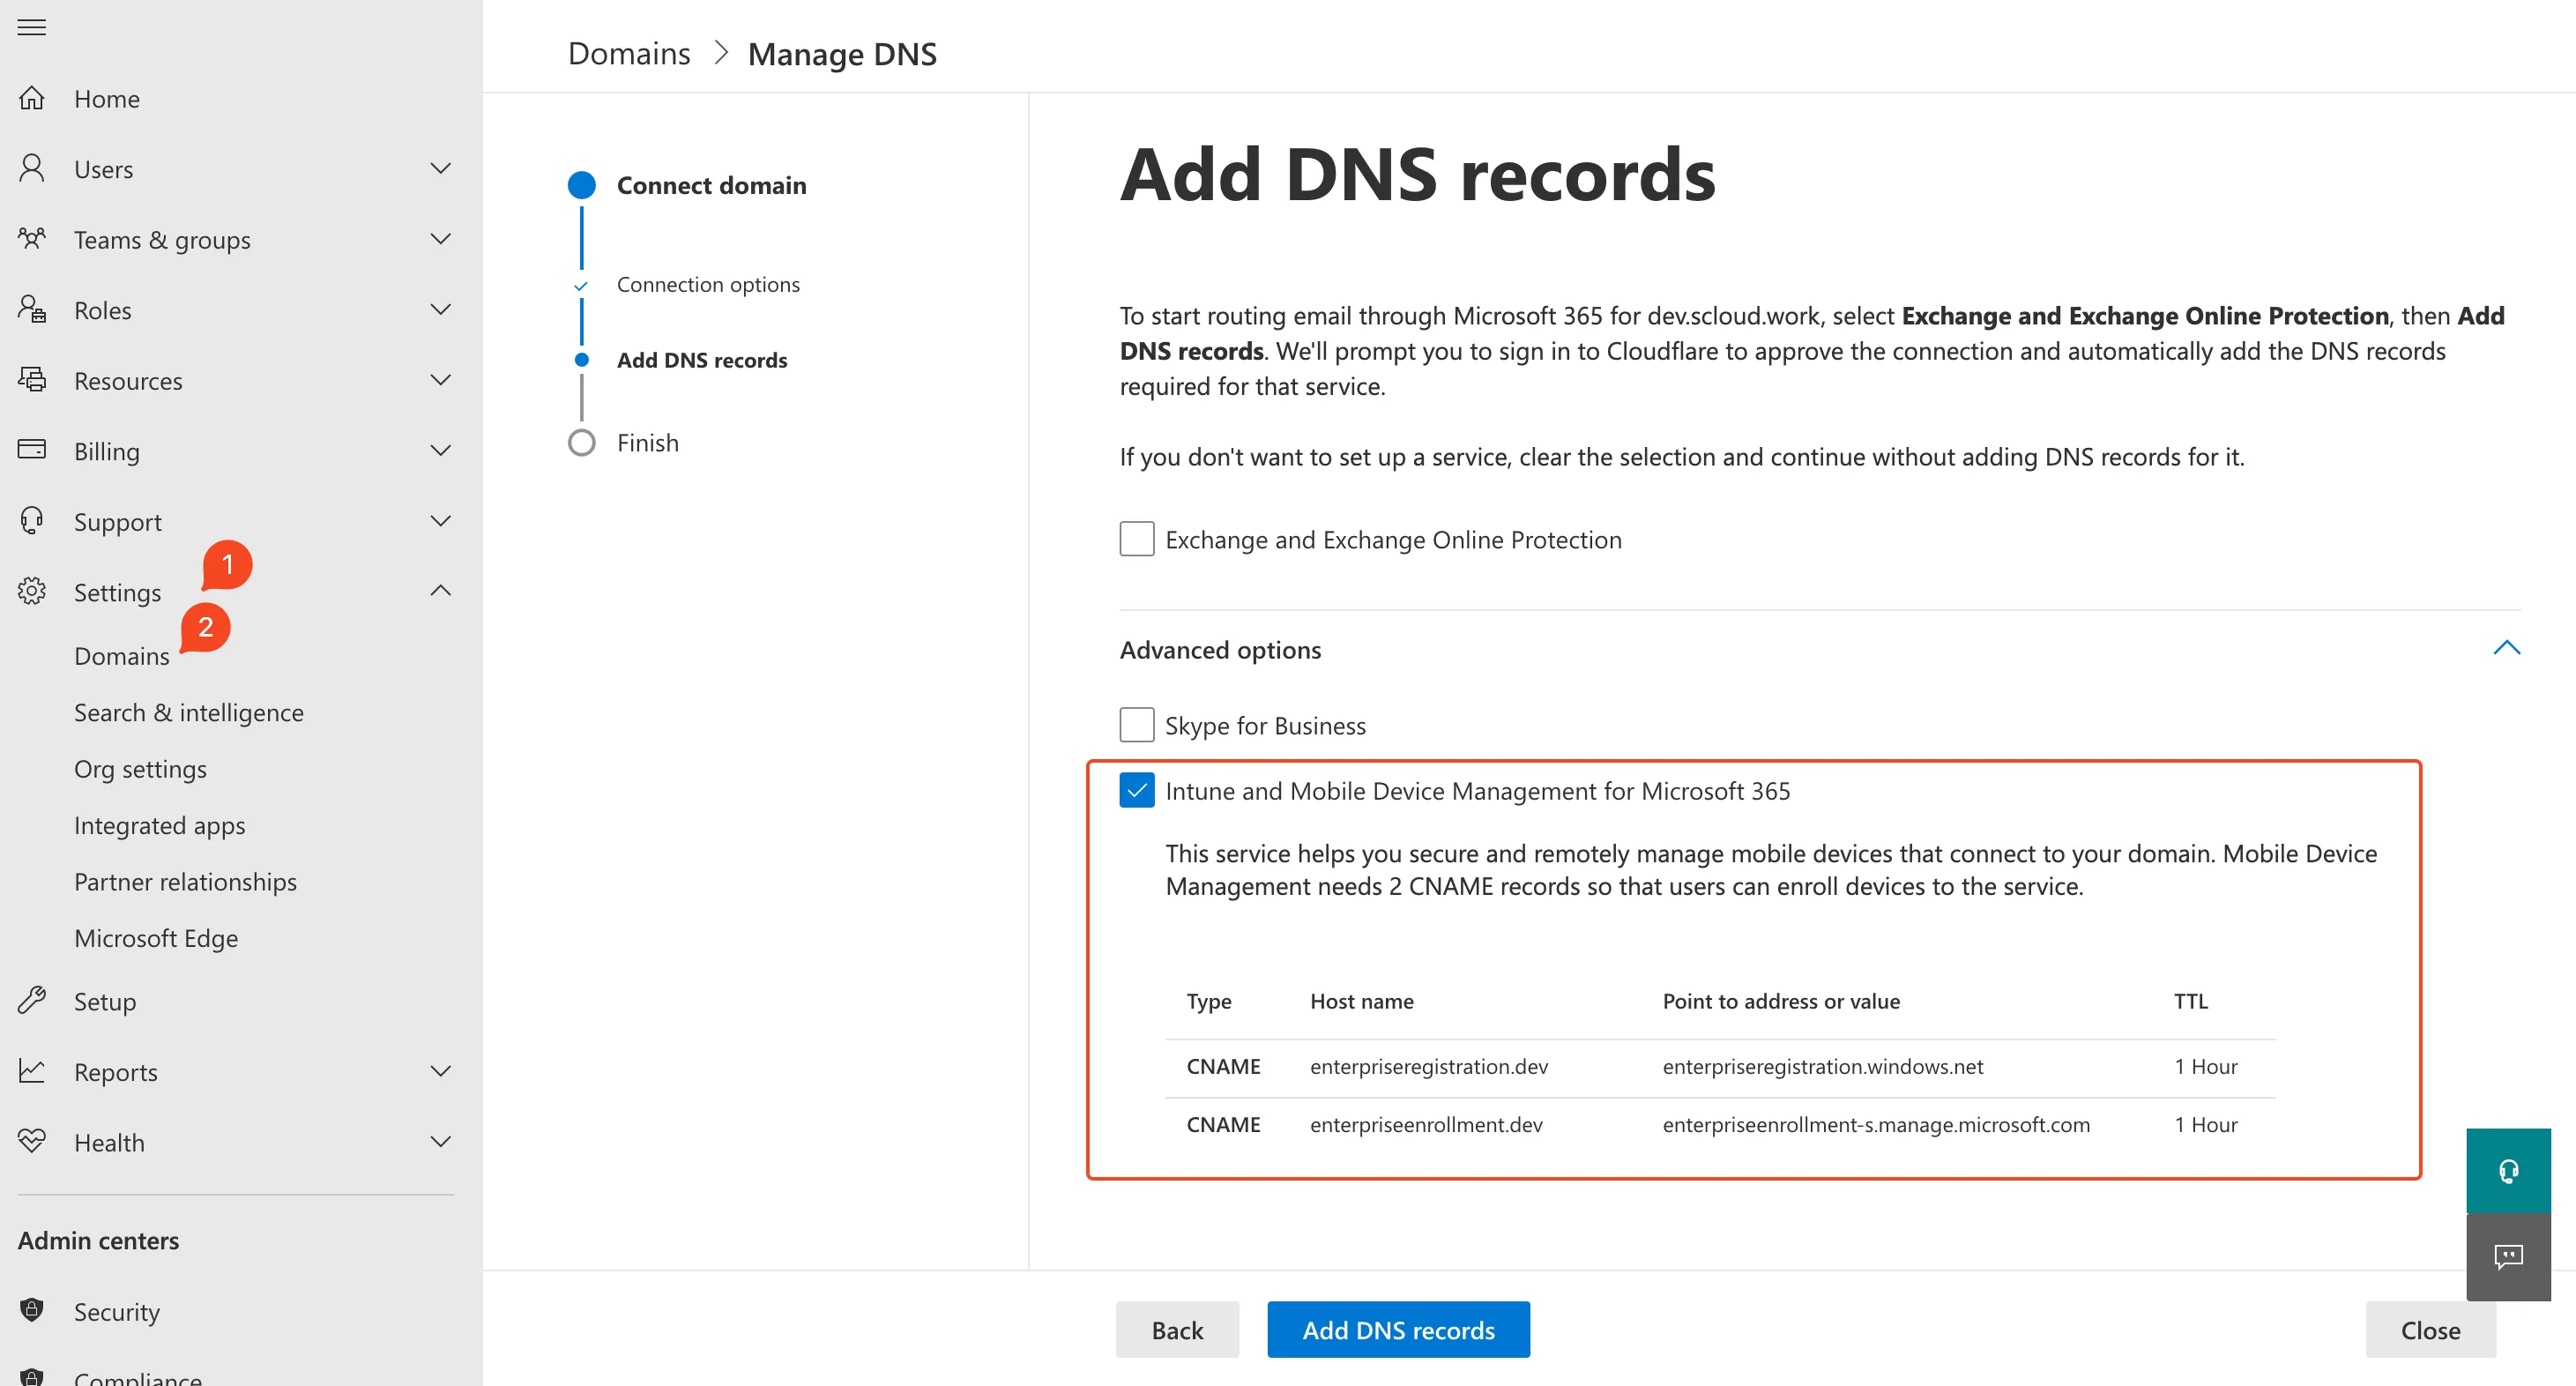Image resolution: width=2576 pixels, height=1386 pixels.
Task: Click the Admin centers heading
Action: tap(98, 1240)
